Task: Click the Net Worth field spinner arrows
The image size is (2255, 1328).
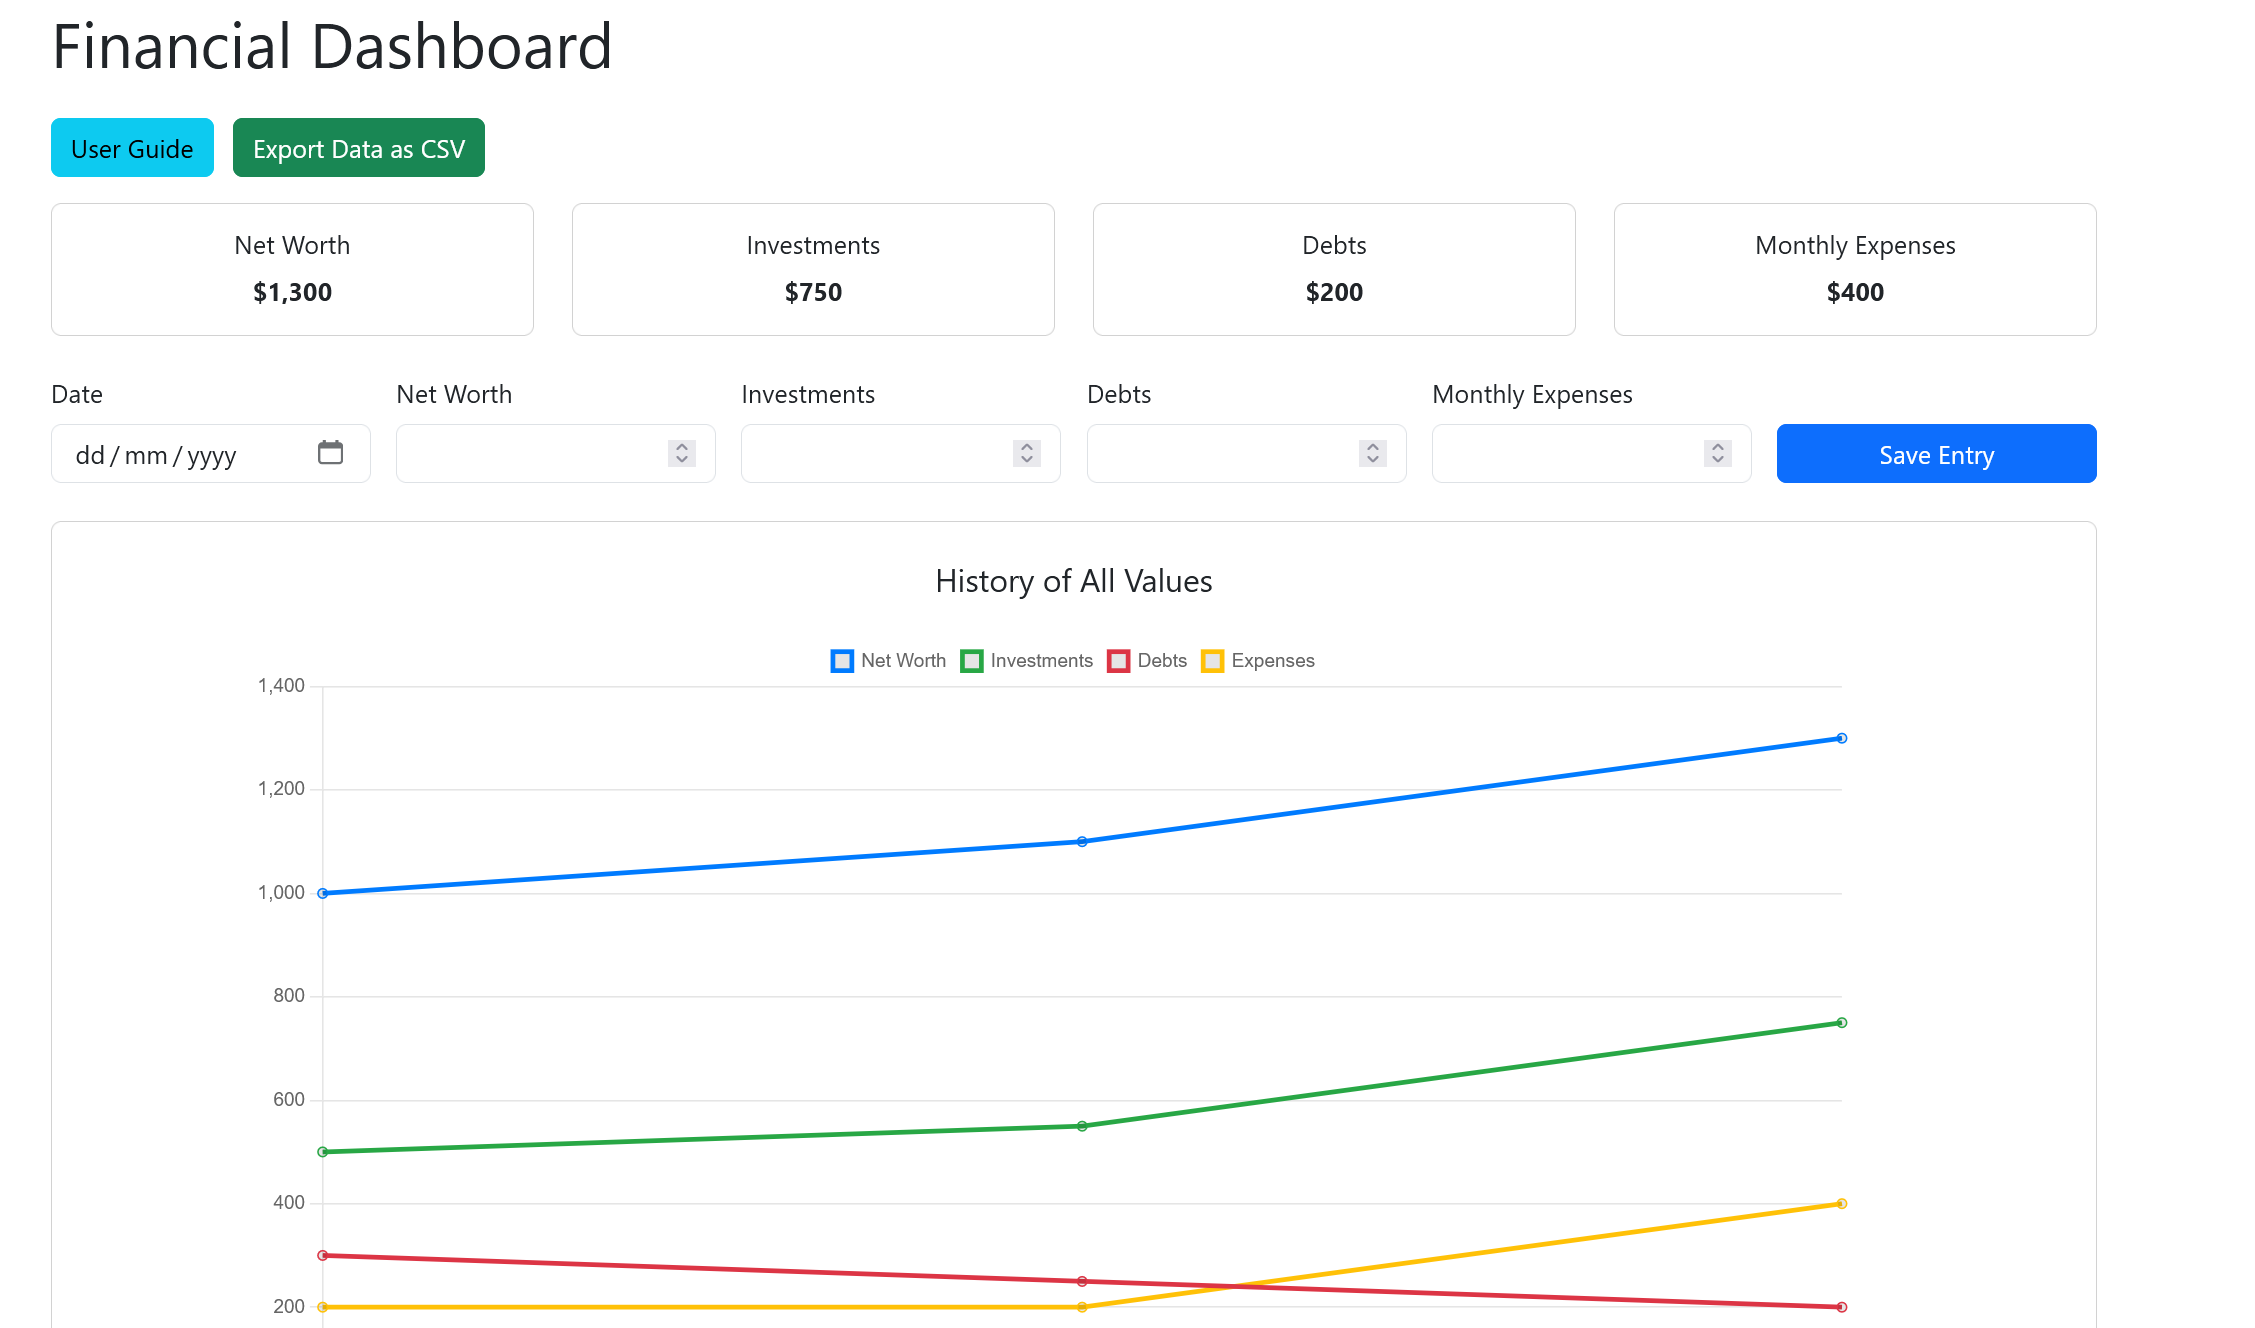Action: click(x=681, y=454)
